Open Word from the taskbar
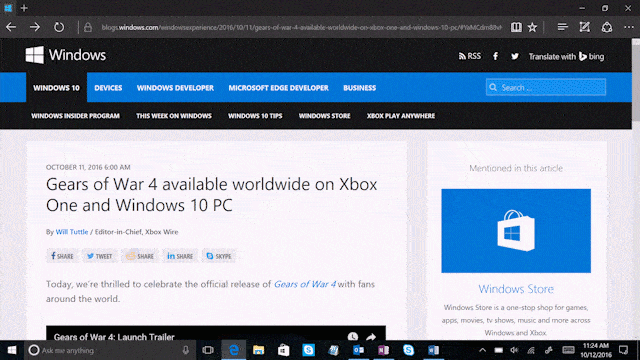Image resolution: width=640 pixels, height=360 pixels. pyautogui.click(x=433, y=350)
